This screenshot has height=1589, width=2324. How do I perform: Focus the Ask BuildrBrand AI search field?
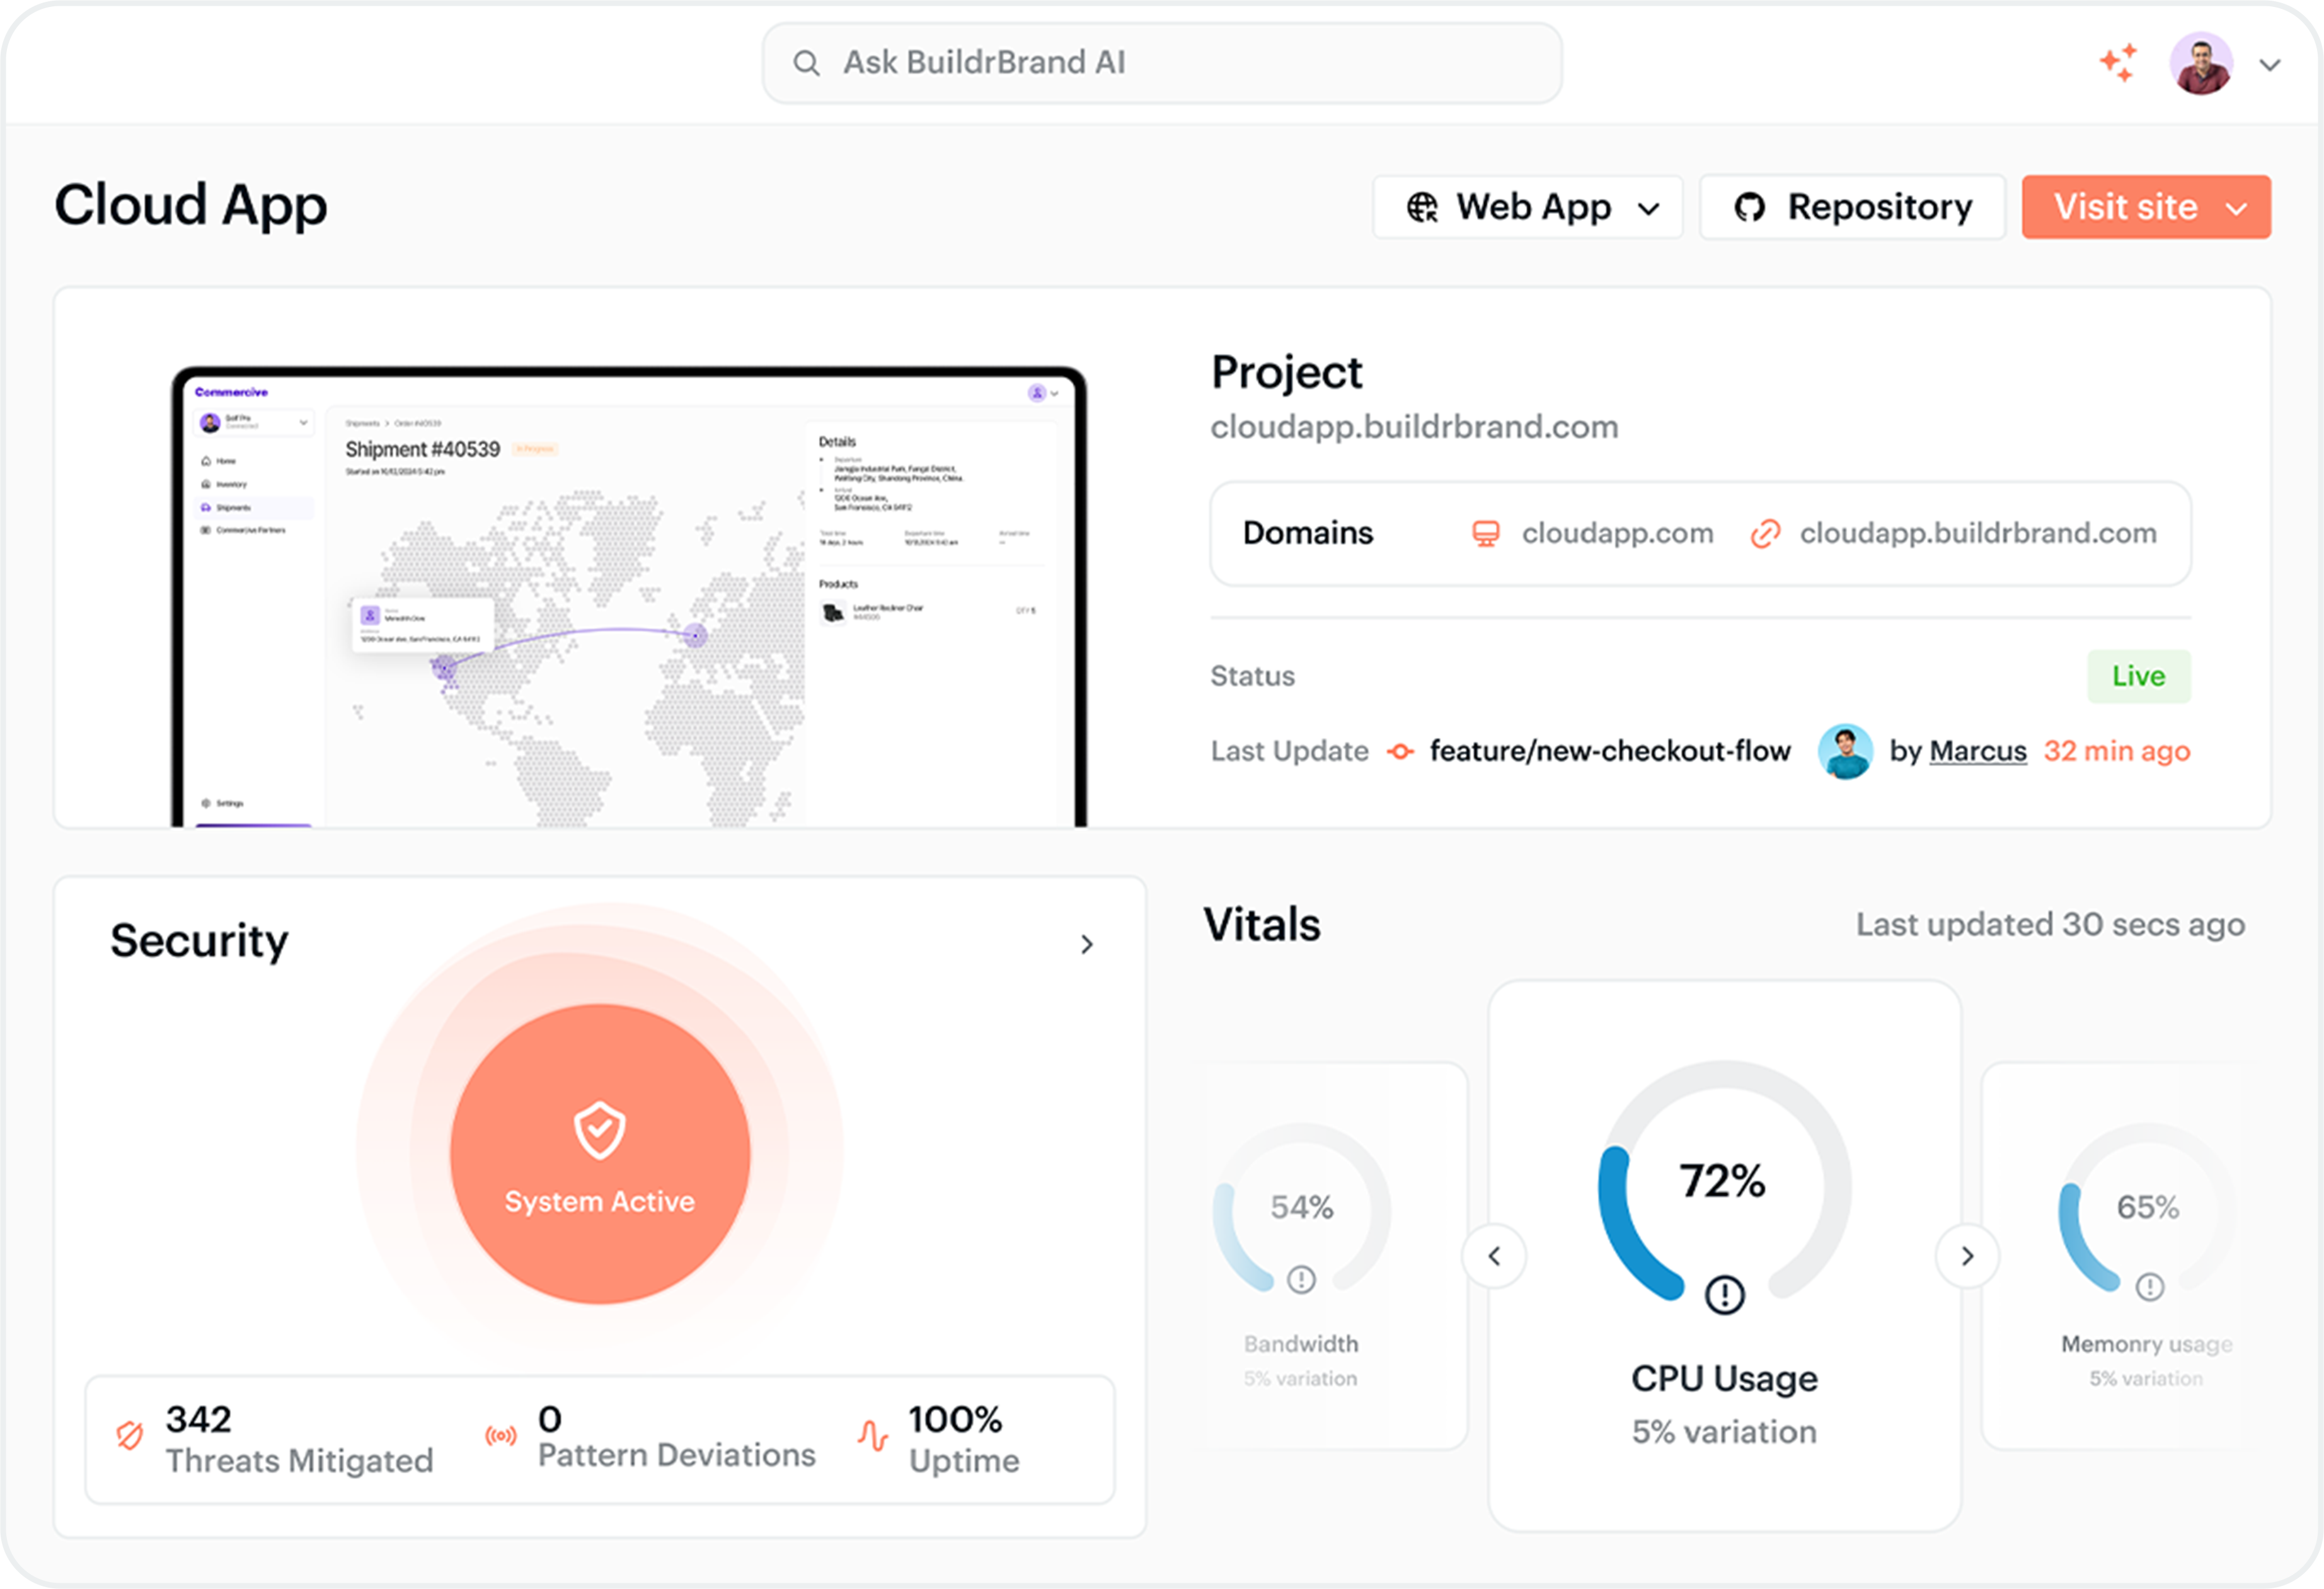coord(1161,63)
